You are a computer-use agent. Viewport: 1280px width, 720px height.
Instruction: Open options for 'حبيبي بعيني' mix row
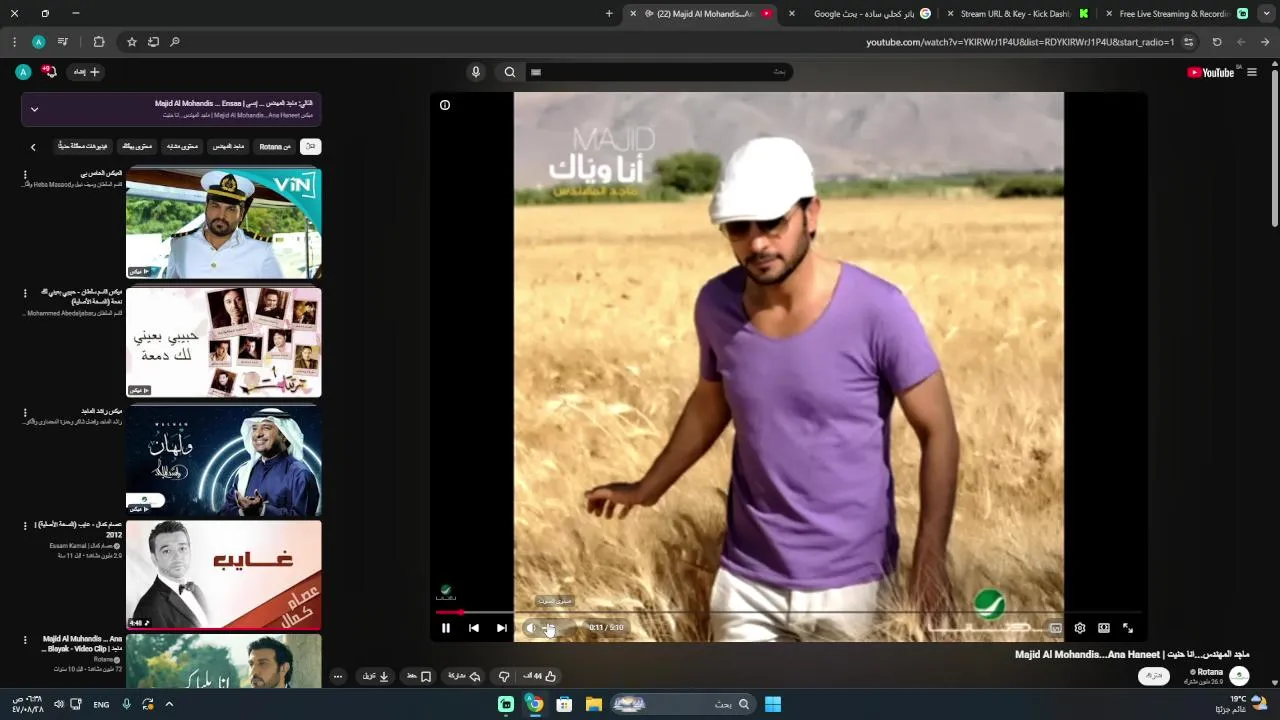point(25,294)
